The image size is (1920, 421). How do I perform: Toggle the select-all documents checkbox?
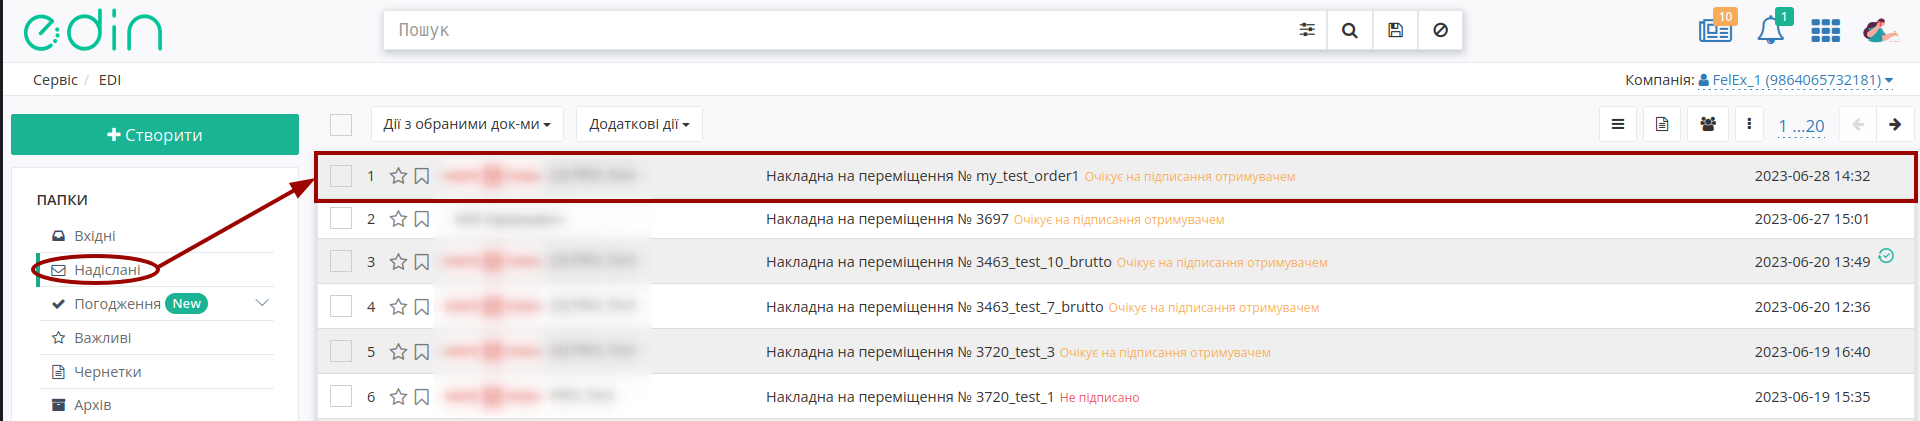[x=341, y=124]
